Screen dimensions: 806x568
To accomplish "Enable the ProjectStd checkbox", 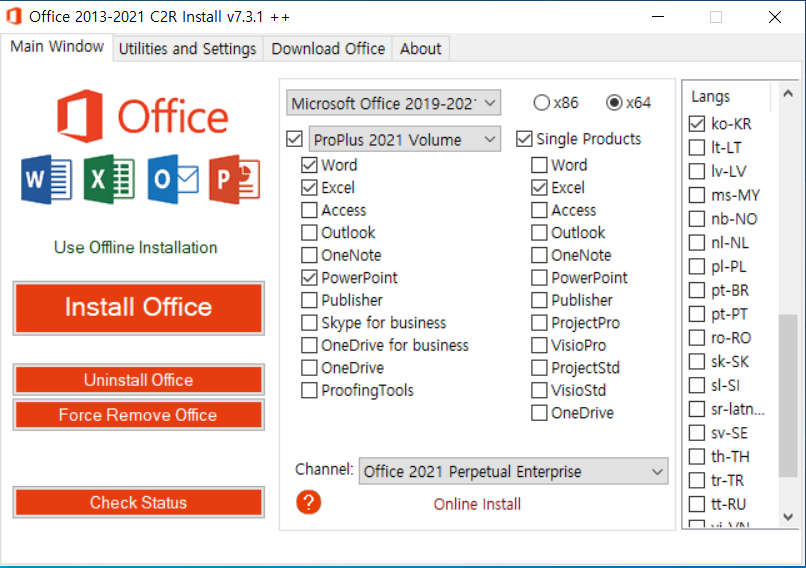I will [x=539, y=368].
